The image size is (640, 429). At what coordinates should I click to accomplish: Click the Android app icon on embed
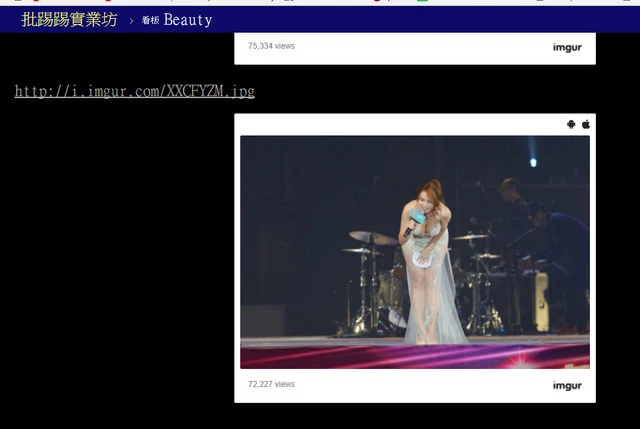(x=571, y=124)
